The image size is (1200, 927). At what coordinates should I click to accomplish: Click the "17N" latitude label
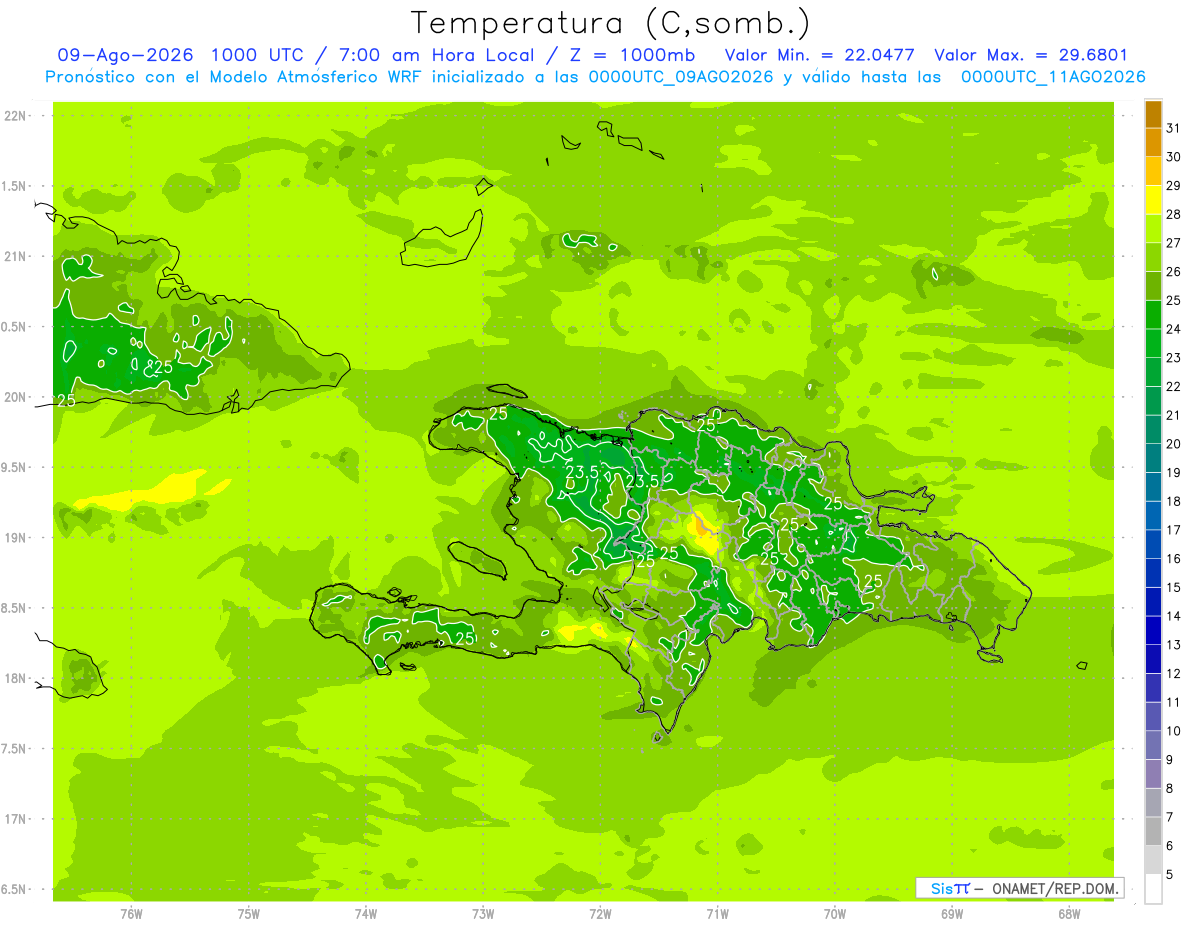coord(16,819)
